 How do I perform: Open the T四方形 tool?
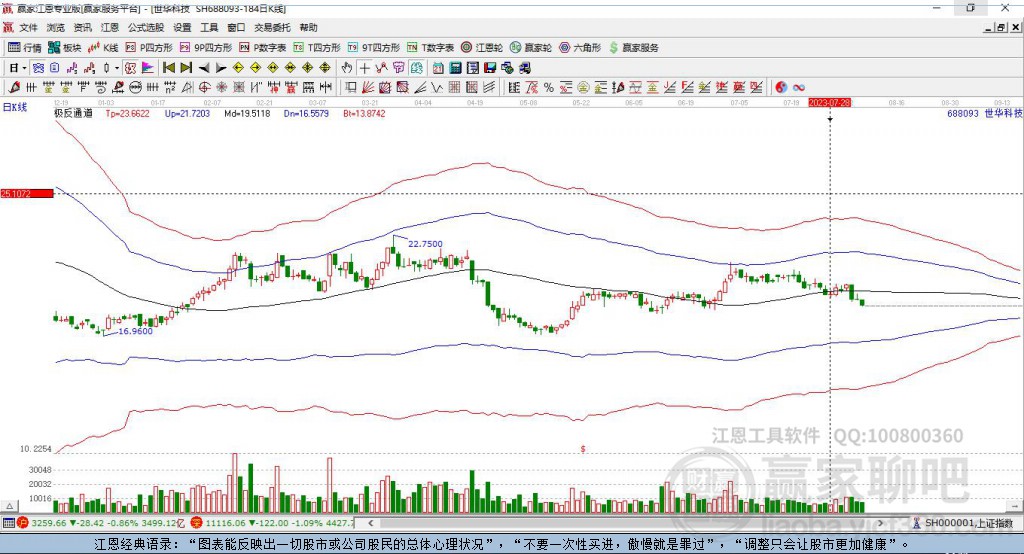[317, 48]
